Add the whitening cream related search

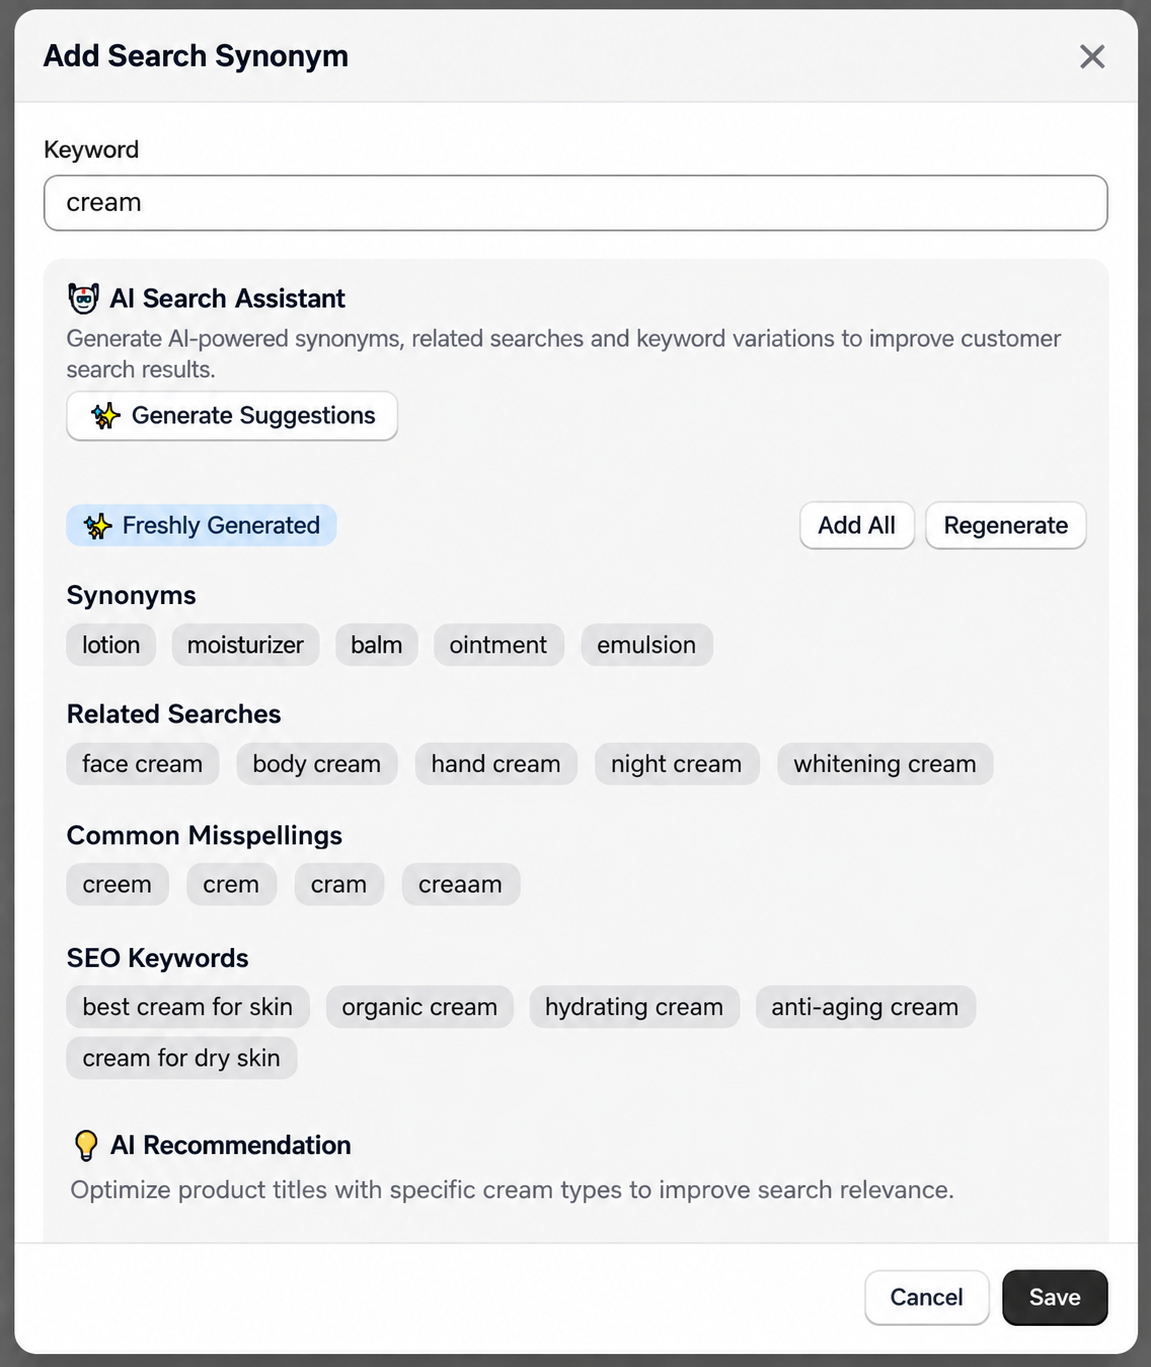click(884, 764)
